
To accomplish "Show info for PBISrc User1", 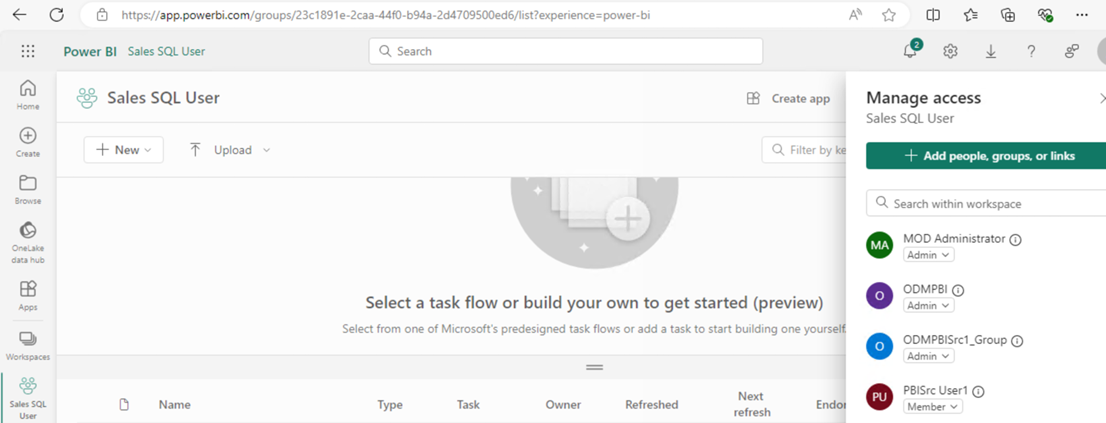I will (978, 391).
